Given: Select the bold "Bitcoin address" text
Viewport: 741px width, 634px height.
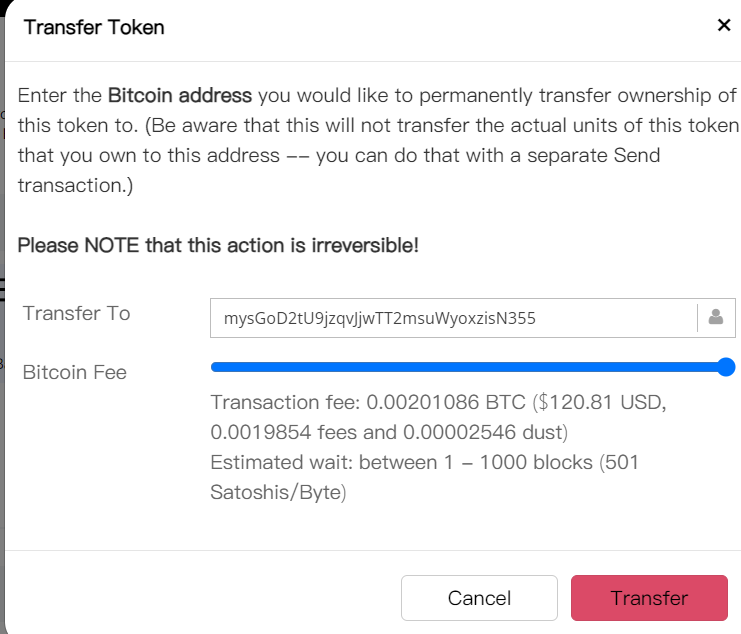Looking at the screenshot, I should pyautogui.click(x=180, y=96).
